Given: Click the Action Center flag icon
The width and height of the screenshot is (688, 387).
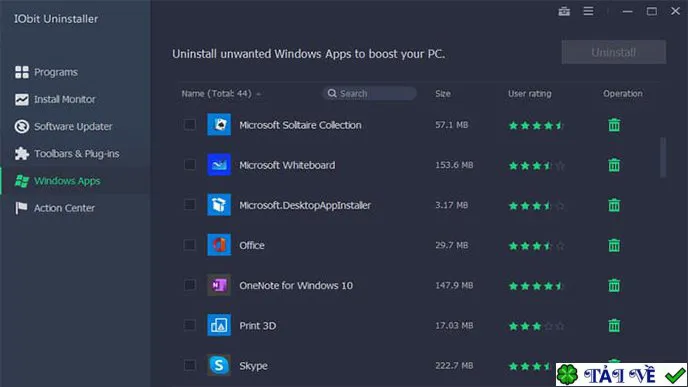Looking at the screenshot, I should coord(21,208).
